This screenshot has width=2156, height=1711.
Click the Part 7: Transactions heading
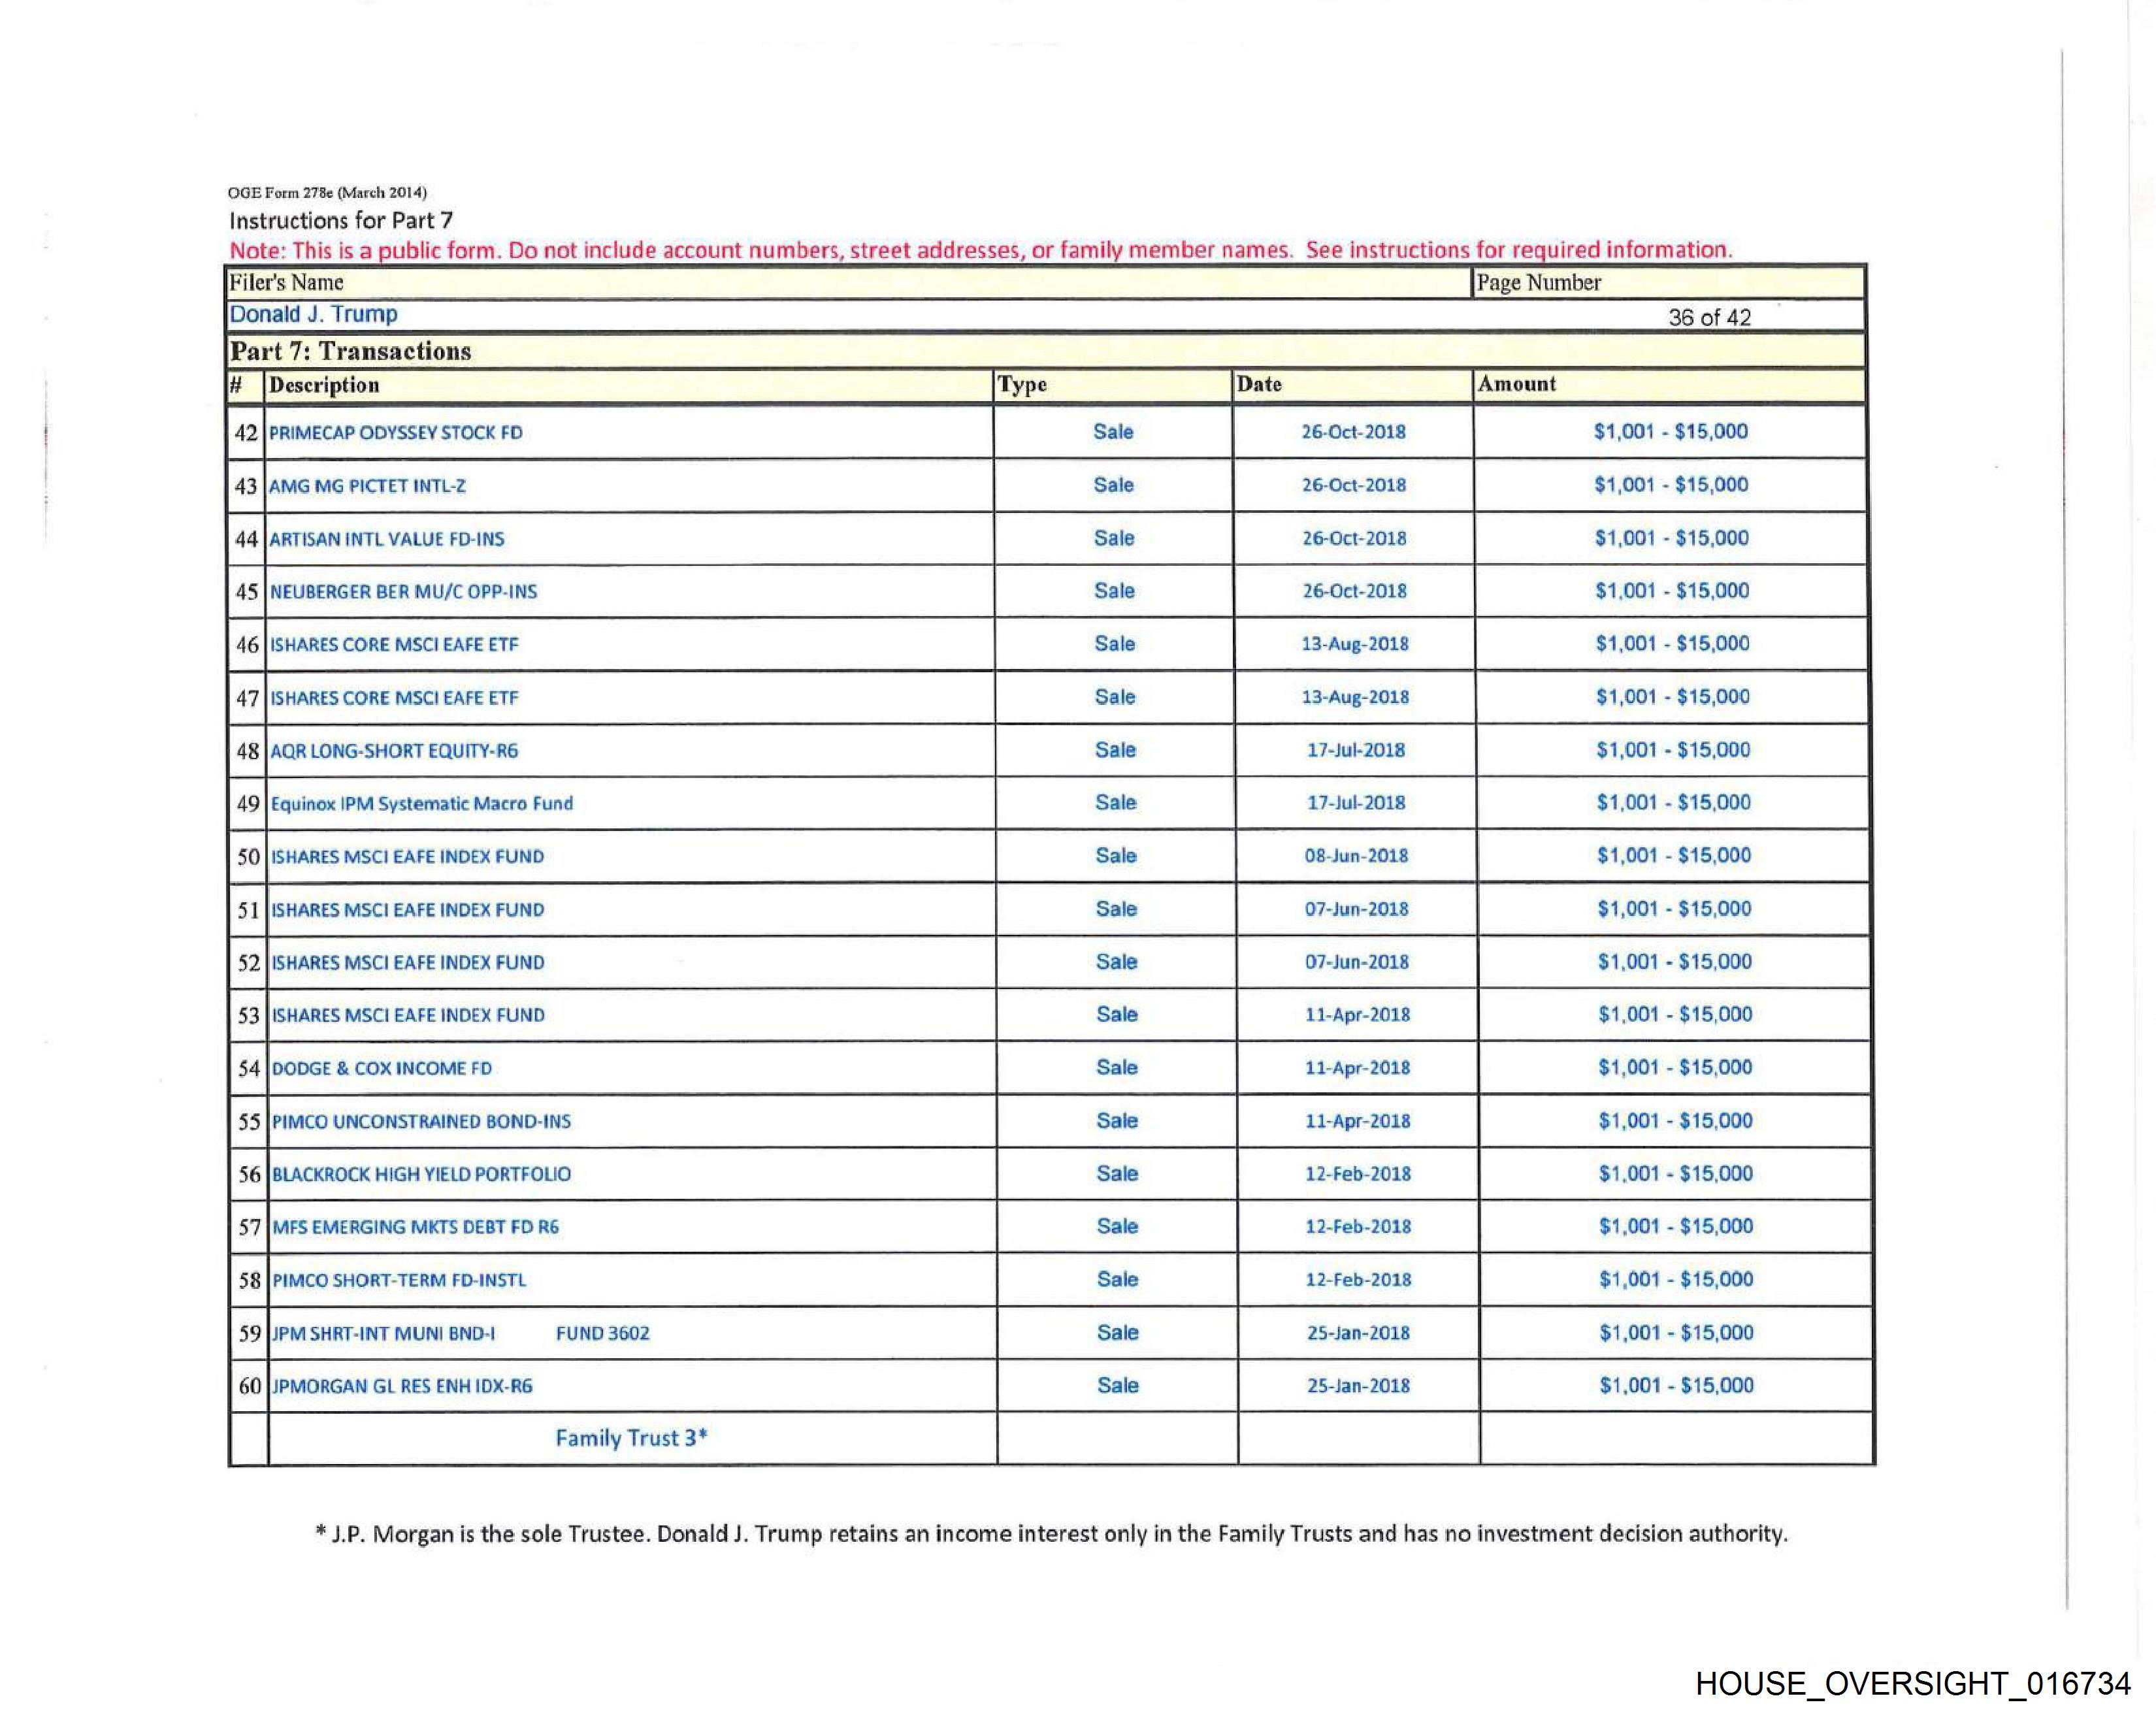pyautogui.click(x=350, y=351)
